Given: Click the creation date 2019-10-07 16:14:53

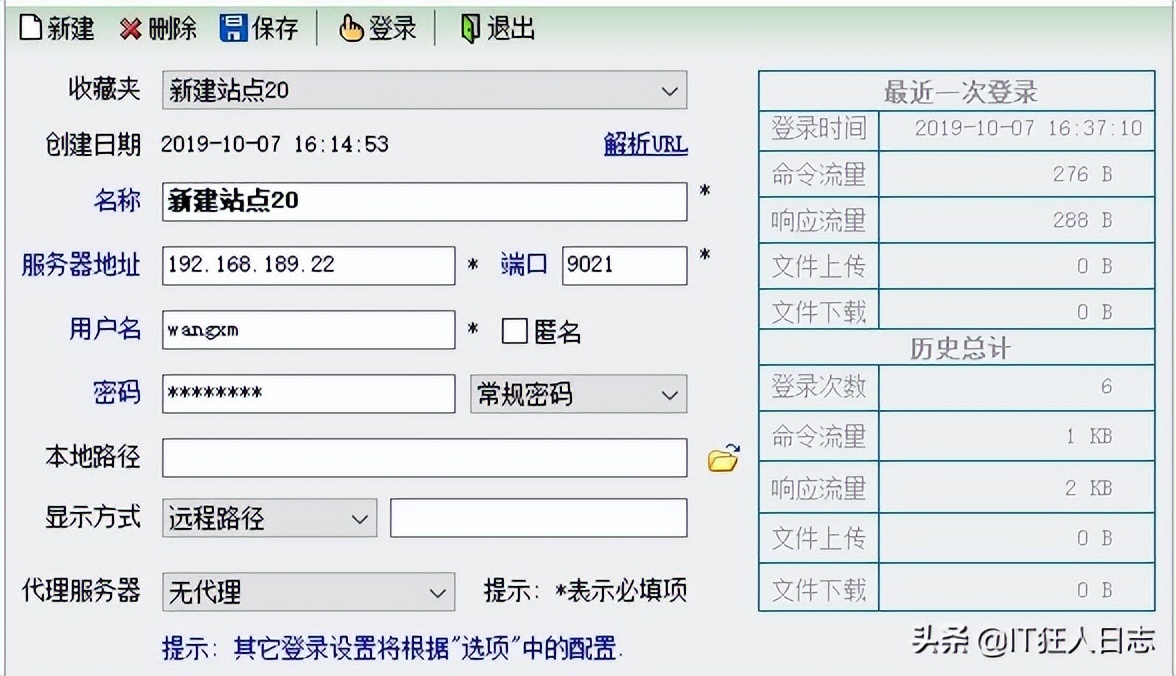Looking at the screenshot, I should [274, 144].
